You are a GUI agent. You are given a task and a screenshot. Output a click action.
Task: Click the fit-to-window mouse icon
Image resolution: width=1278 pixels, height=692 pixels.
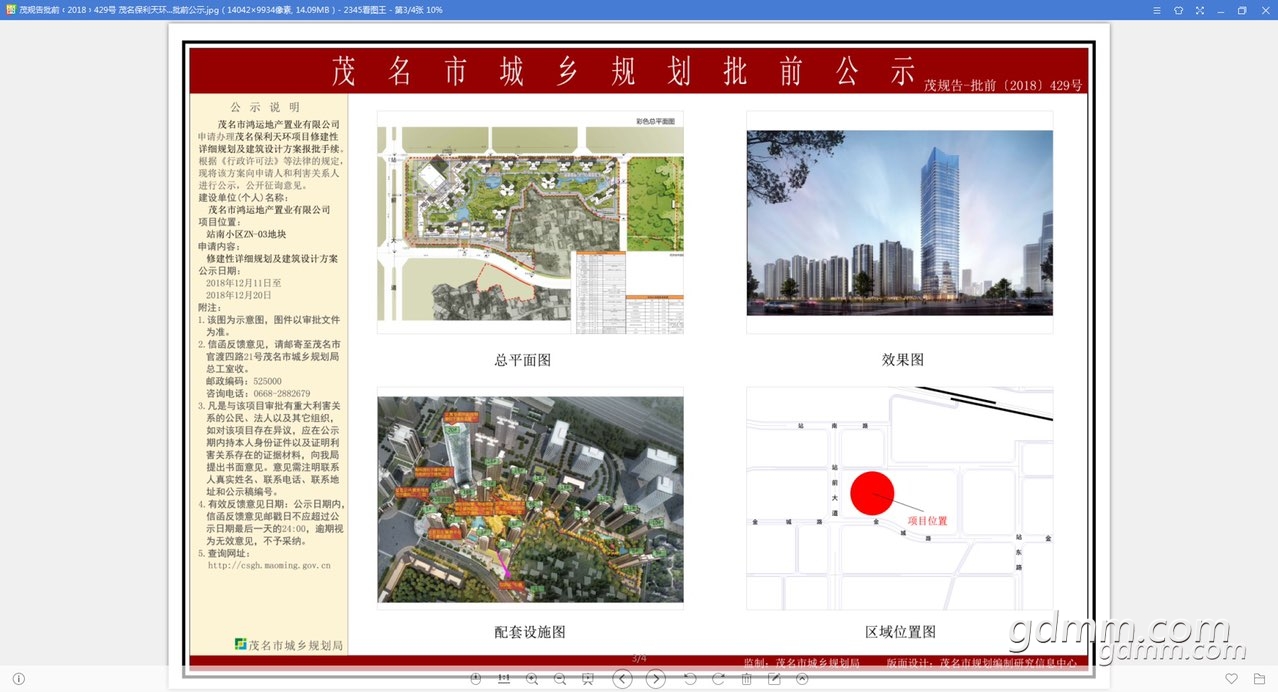[476, 679]
